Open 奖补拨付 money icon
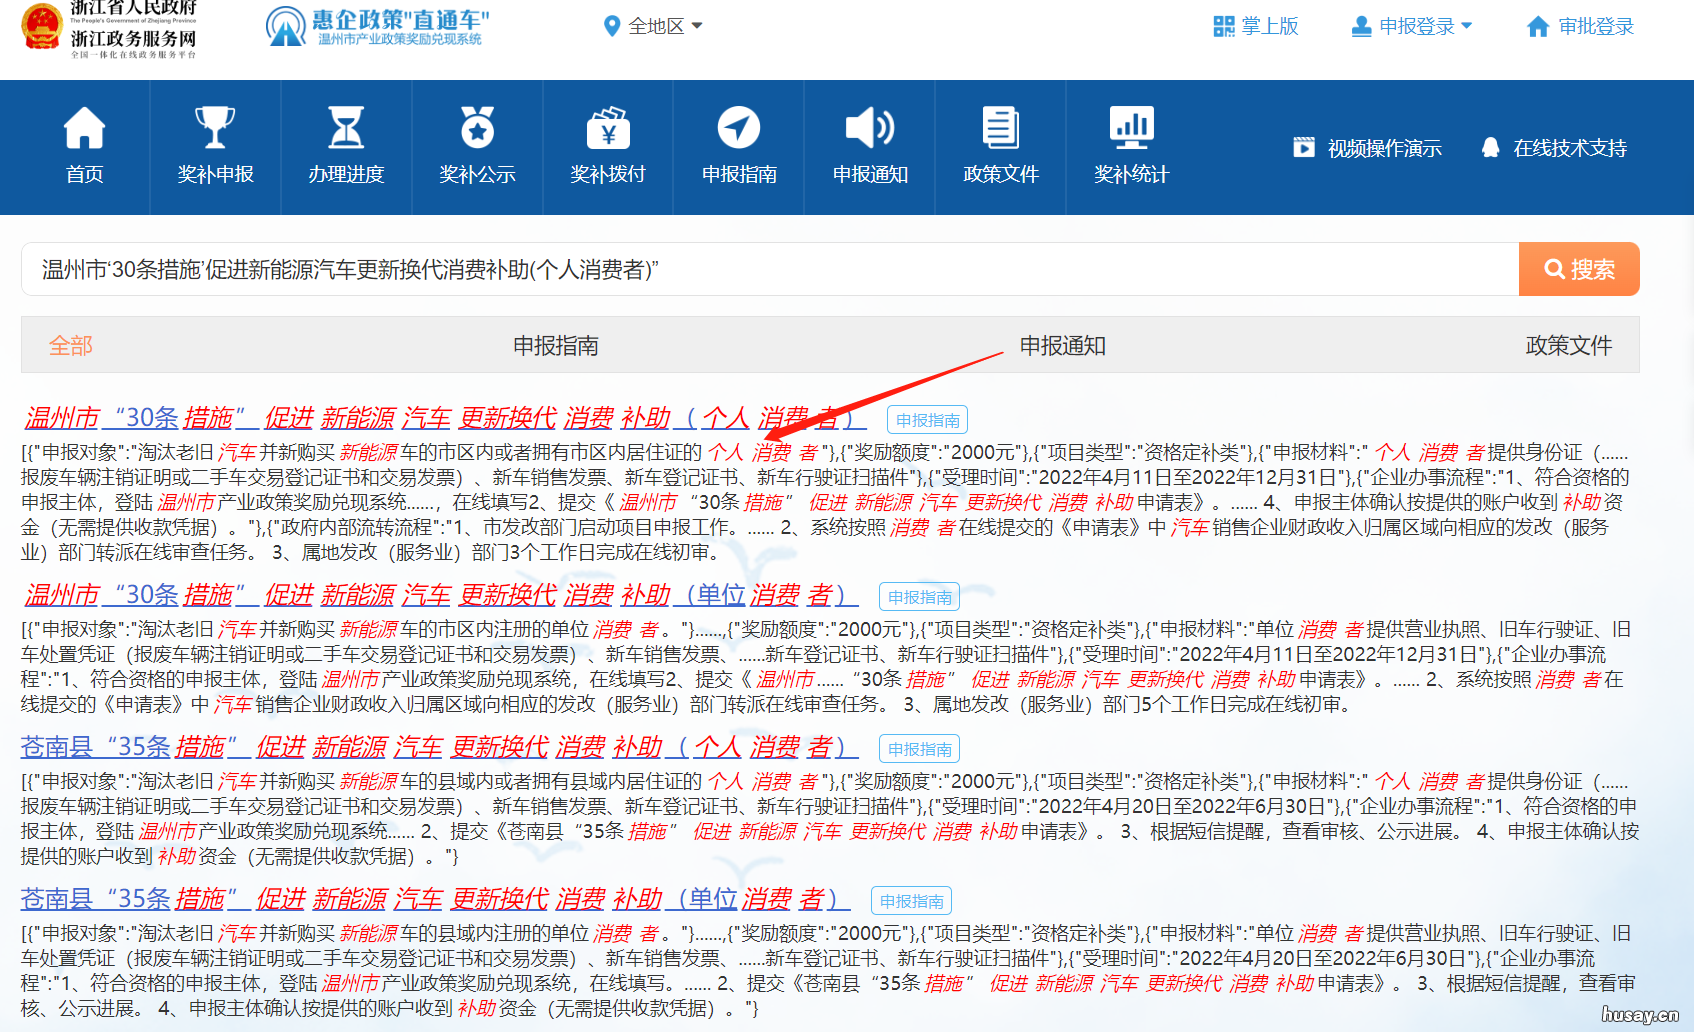The height and width of the screenshot is (1032, 1694). 608,147
